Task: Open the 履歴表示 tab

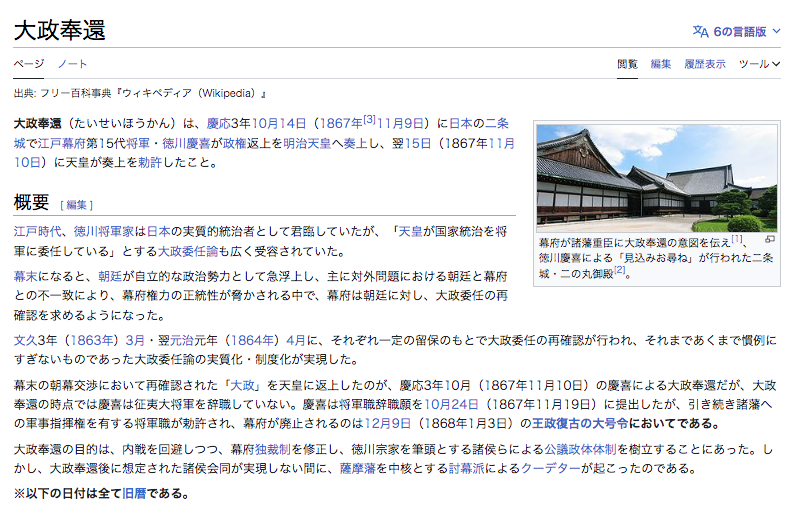Action: click(x=705, y=64)
